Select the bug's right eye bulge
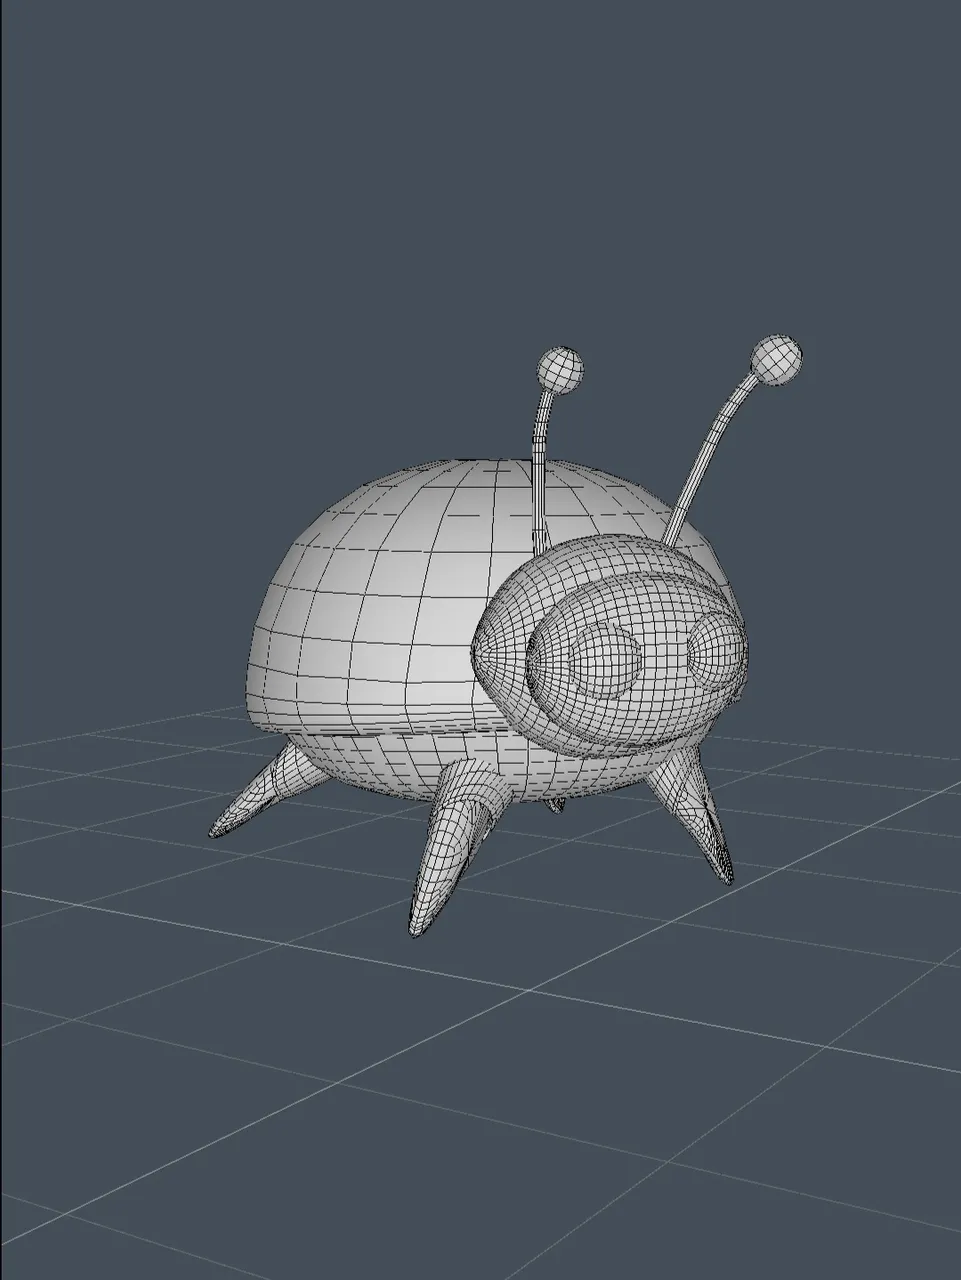Screen dimensions: 961x1280 point(717,649)
